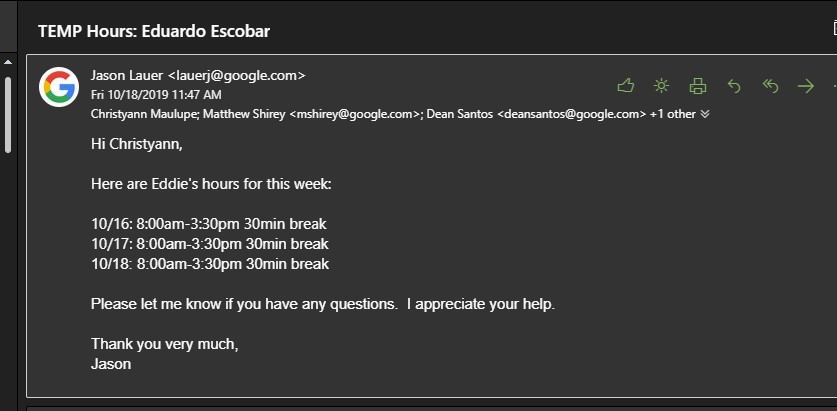Click the 10/17 hours line in the message

209,244
